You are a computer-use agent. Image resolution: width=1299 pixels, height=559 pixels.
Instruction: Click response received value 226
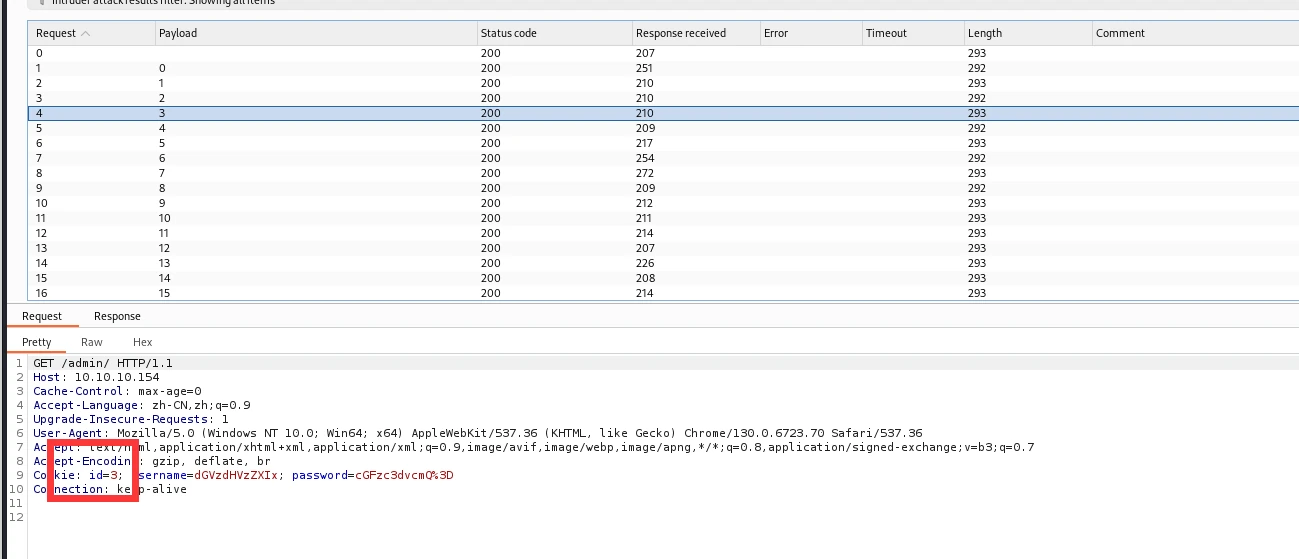645,263
